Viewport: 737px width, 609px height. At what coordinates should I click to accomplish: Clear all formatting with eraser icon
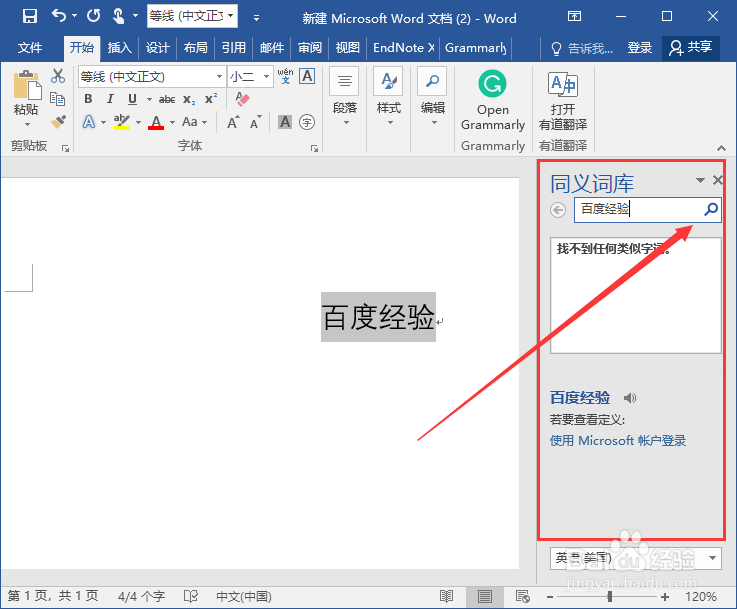242,99
